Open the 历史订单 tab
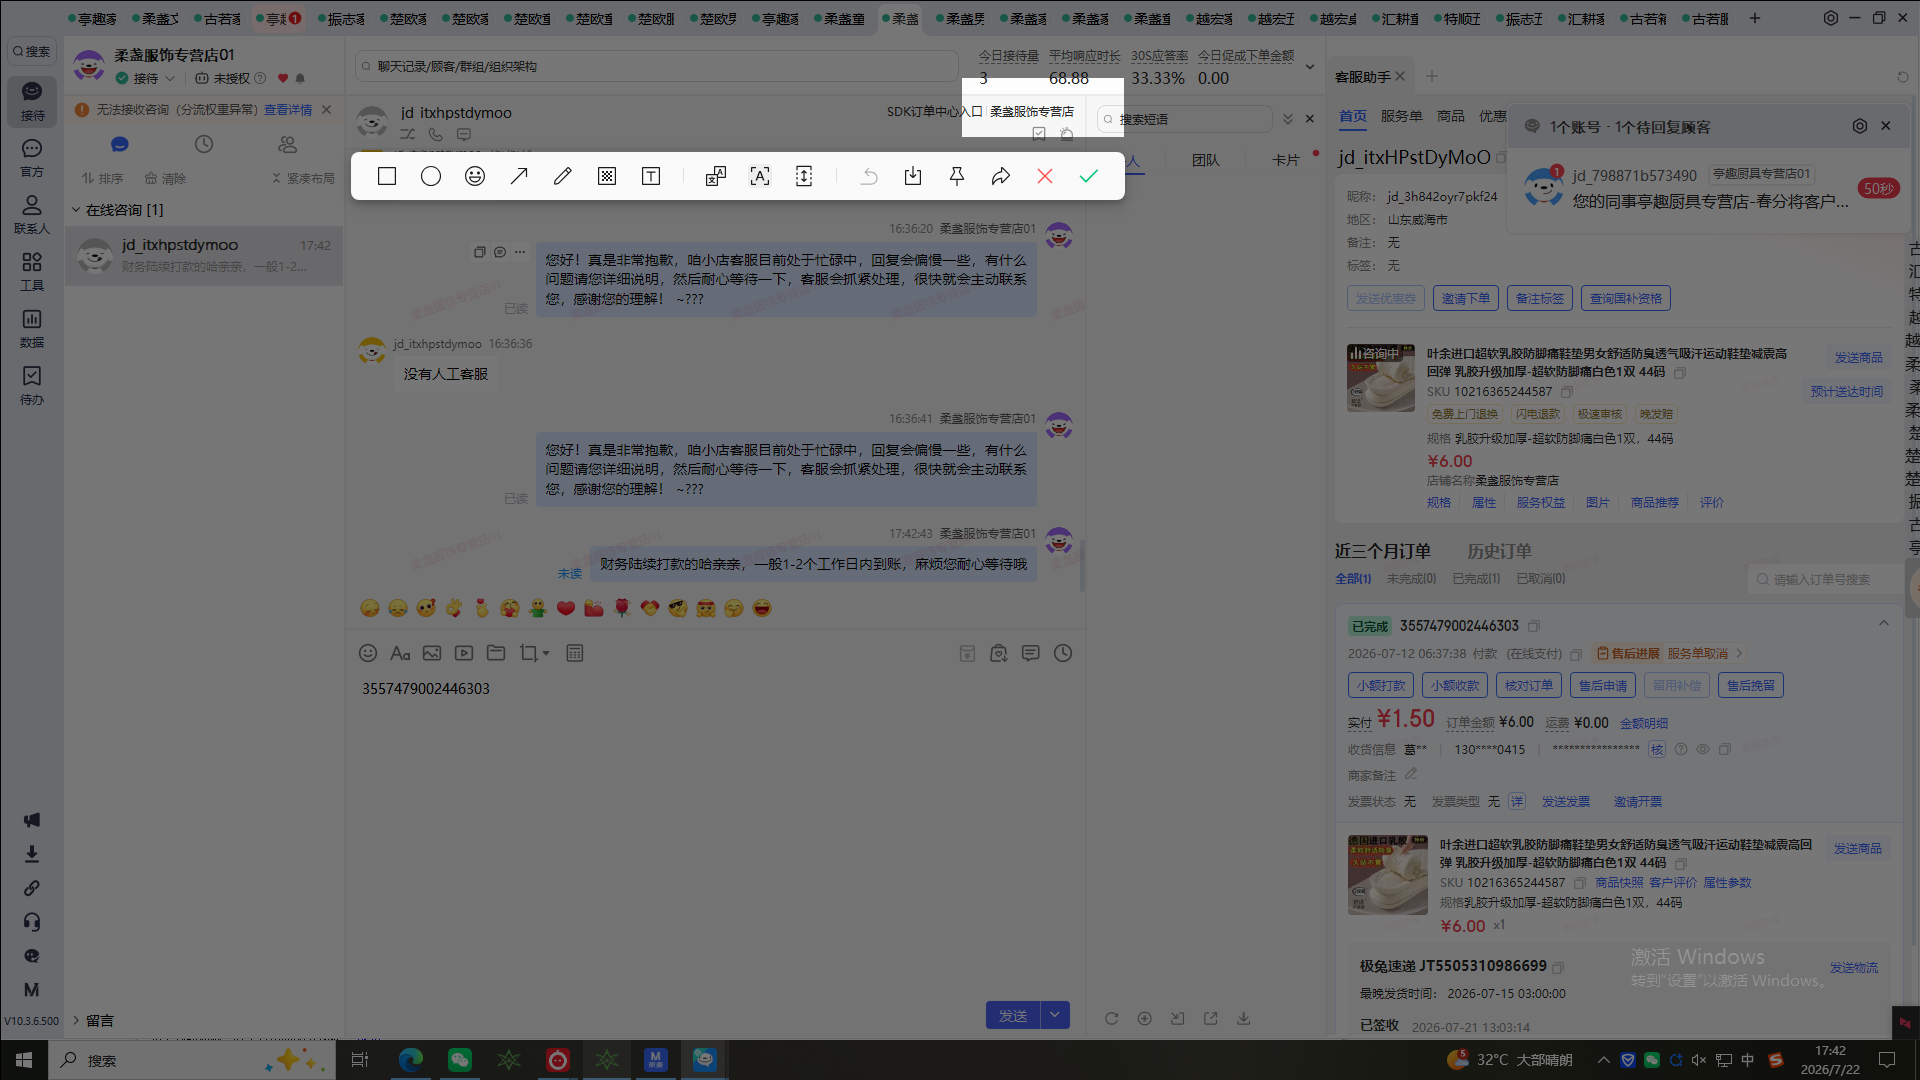Image resolution: width=1920 pixels, height=1080 pixels. pos(1499,551)
